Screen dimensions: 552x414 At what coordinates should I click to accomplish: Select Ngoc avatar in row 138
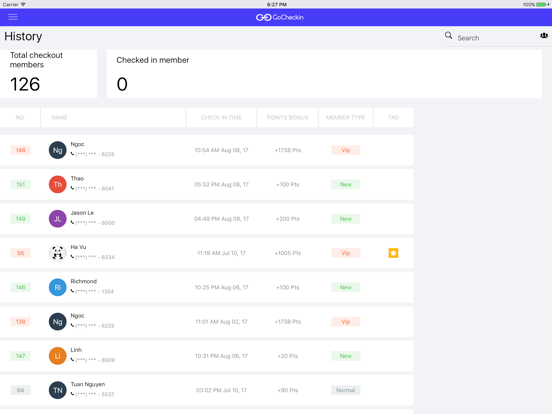57,321
